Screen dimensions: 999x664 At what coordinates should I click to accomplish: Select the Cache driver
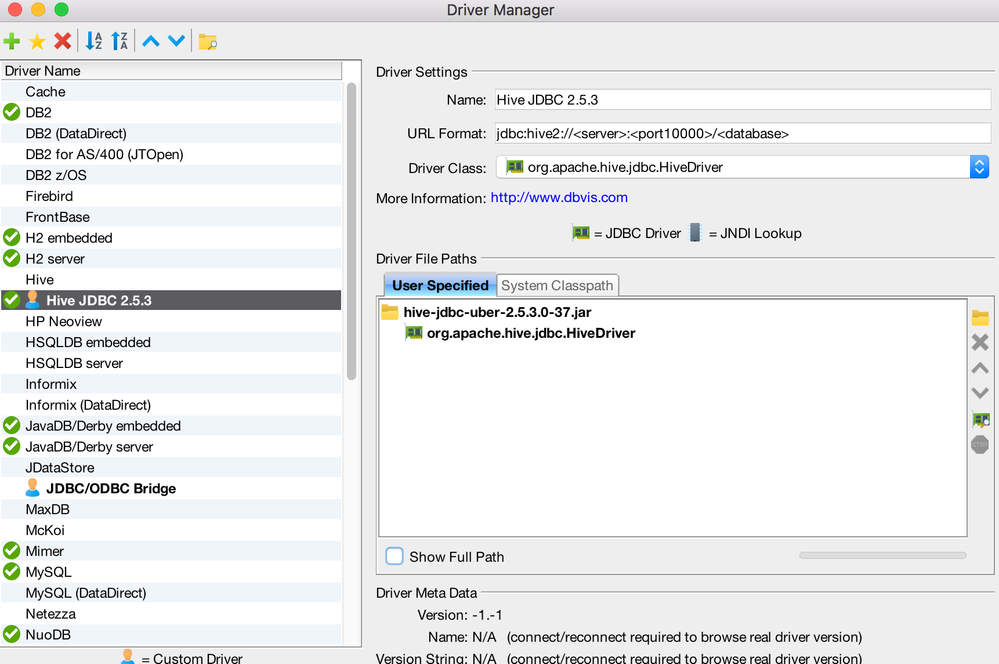171,91
